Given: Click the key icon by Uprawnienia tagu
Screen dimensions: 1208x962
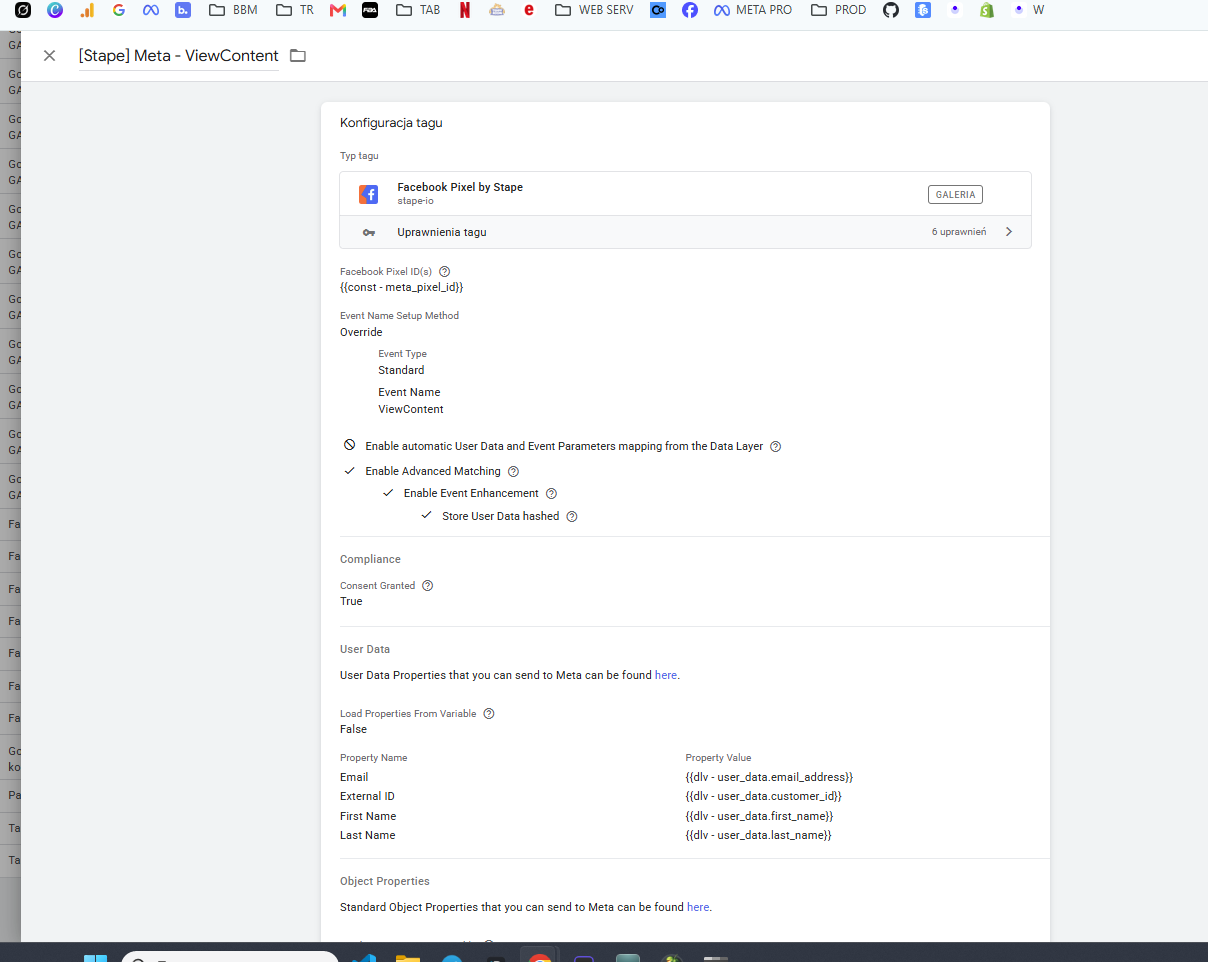Looking at the screenshot, I should (x=369, y=232).
